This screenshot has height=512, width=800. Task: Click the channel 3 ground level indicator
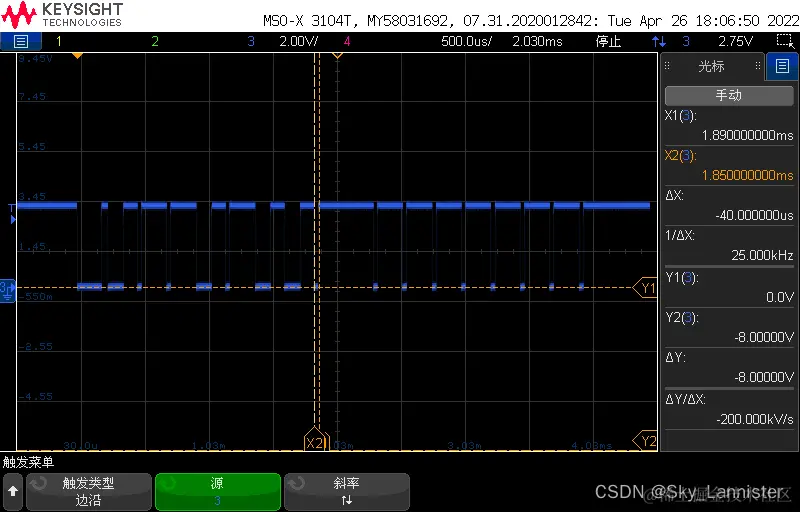click(x=7, y=289)
